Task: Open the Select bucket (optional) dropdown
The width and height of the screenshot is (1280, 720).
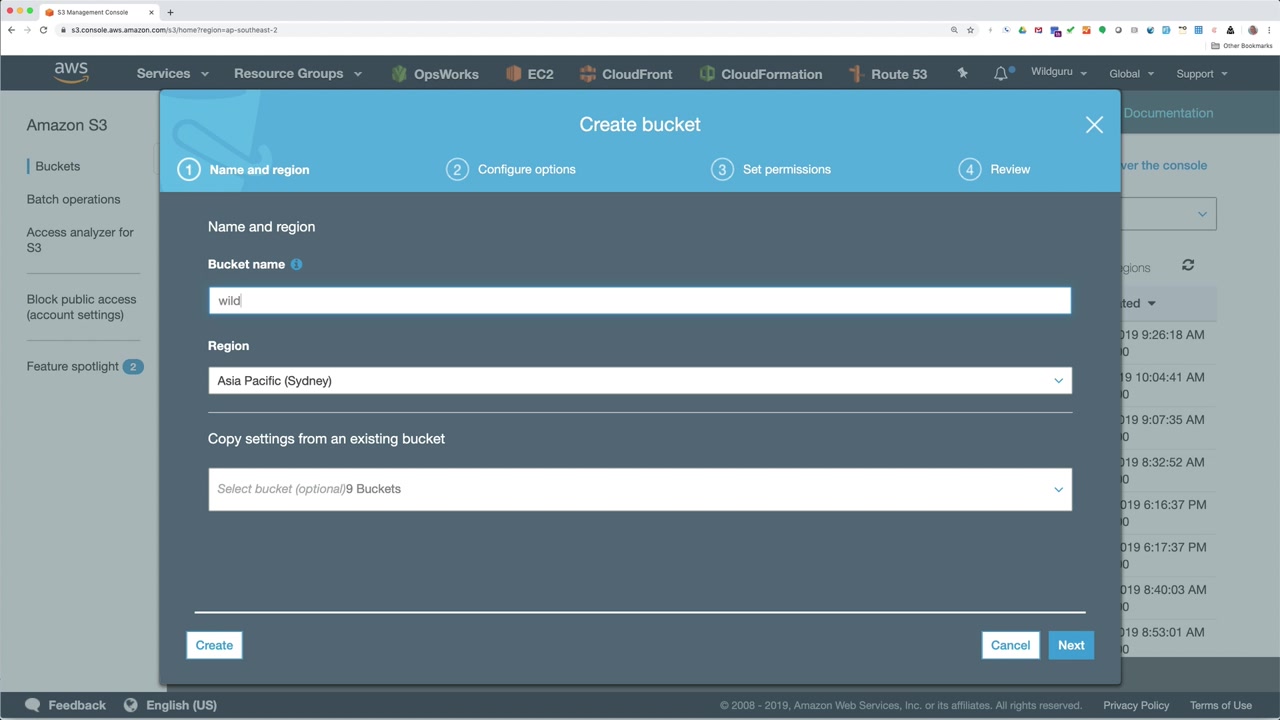Action: point(640,489)
